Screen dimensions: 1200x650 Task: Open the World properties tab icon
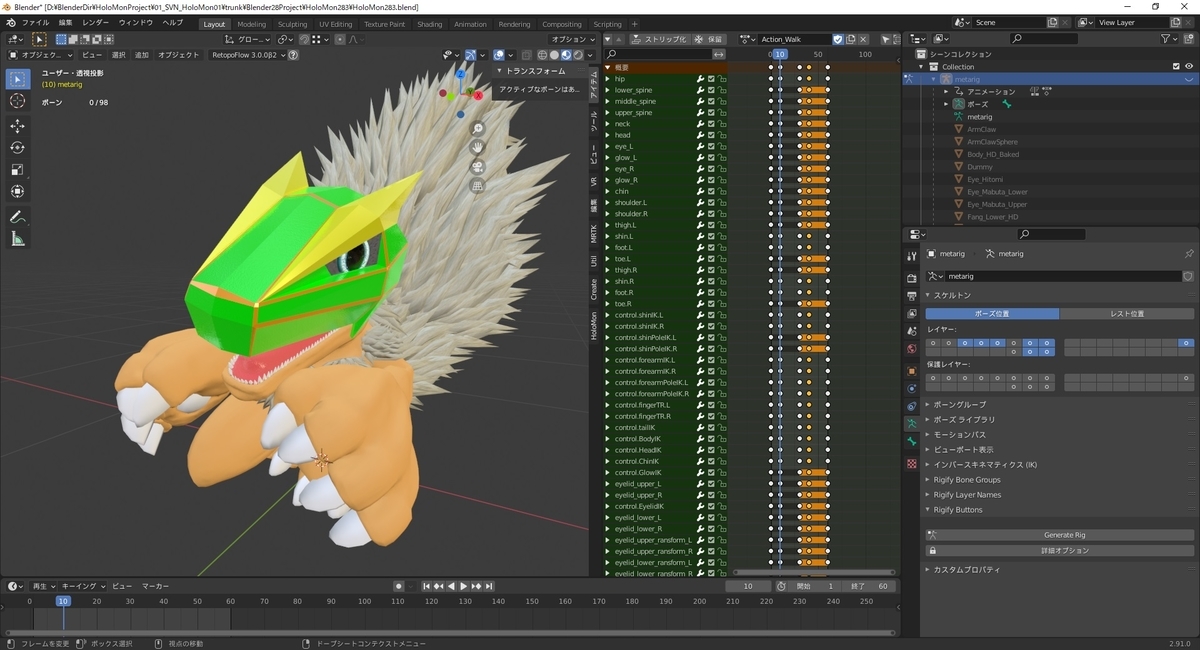coord(912,349)
